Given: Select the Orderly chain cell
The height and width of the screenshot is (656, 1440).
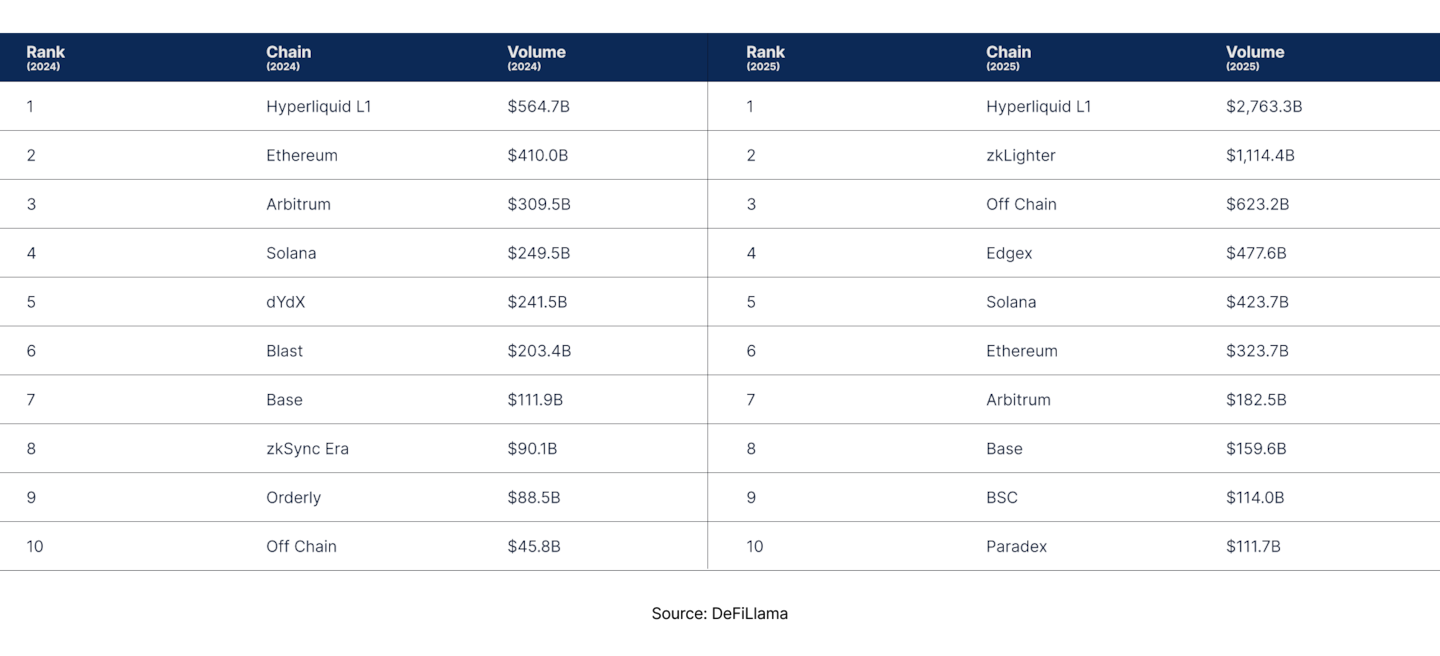Looking at the screenshot, I should 294,498.
